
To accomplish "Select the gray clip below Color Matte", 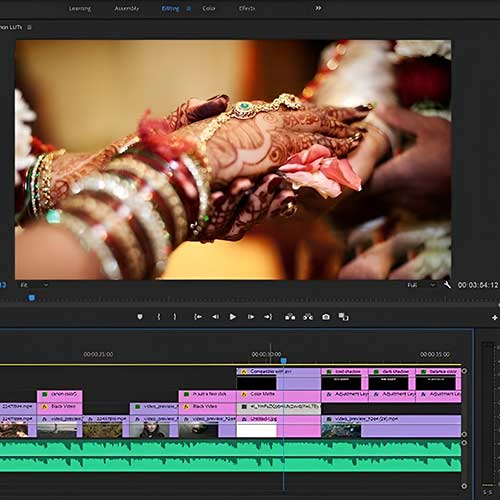I will tap(279, 409).
